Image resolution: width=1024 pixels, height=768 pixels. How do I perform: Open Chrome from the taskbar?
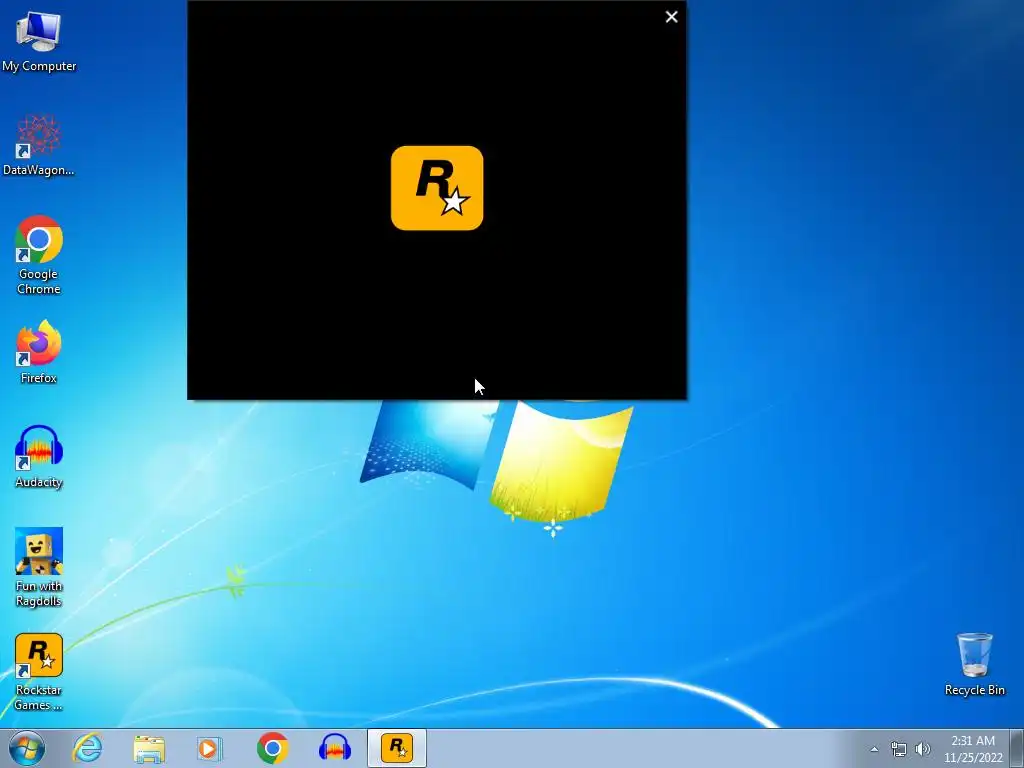272,748
